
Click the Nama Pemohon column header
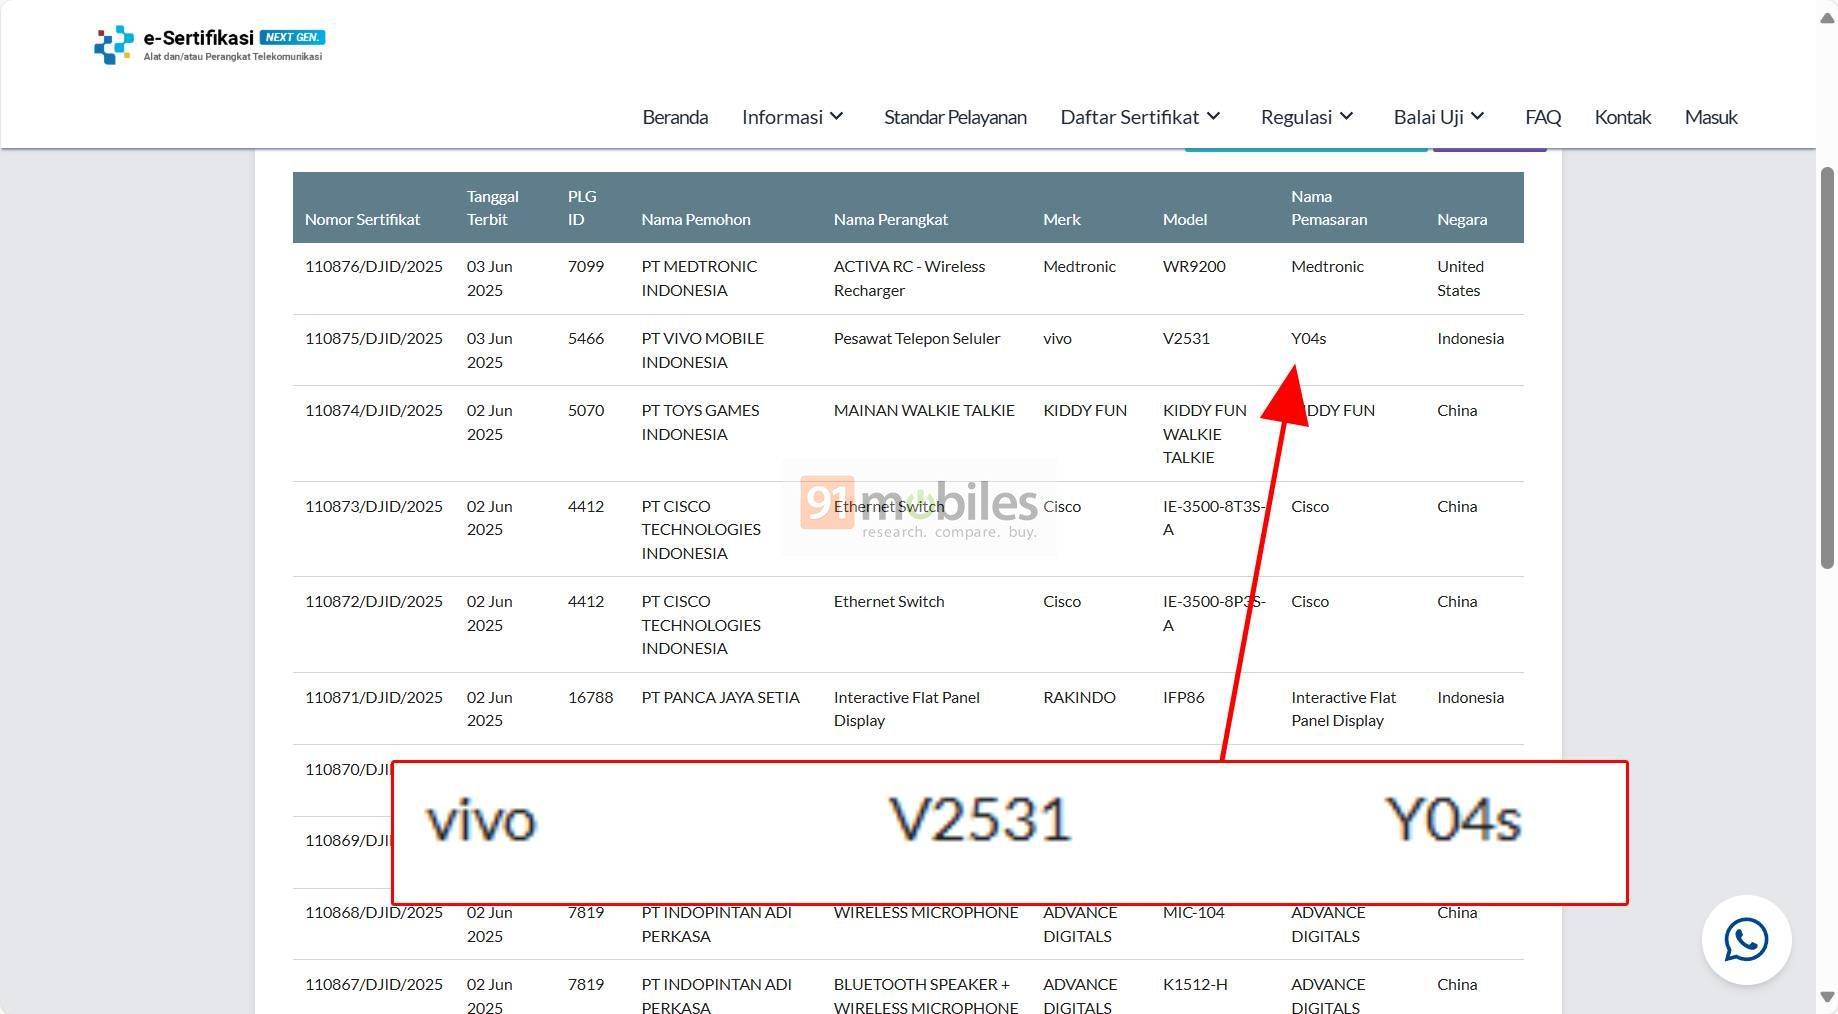[696, 219]
